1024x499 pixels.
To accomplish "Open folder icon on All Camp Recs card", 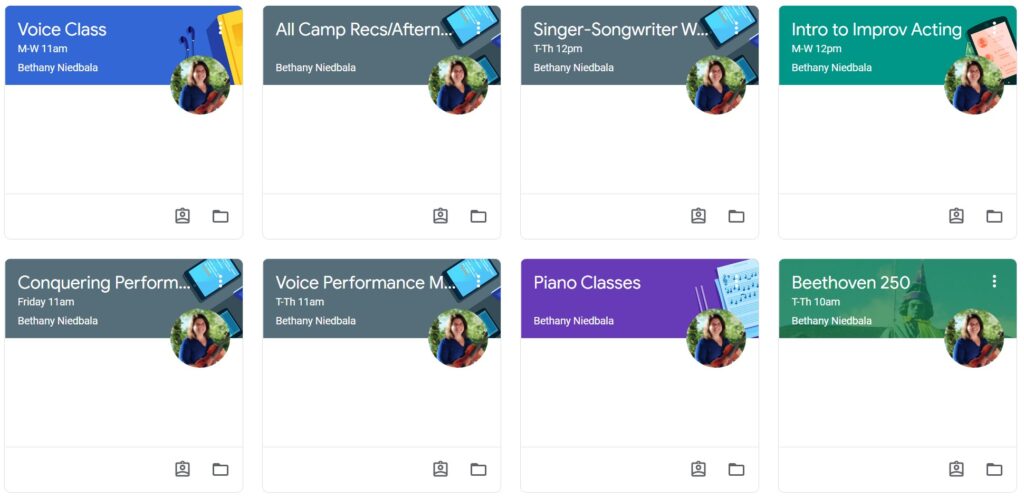I will click(x=479, y=216).
